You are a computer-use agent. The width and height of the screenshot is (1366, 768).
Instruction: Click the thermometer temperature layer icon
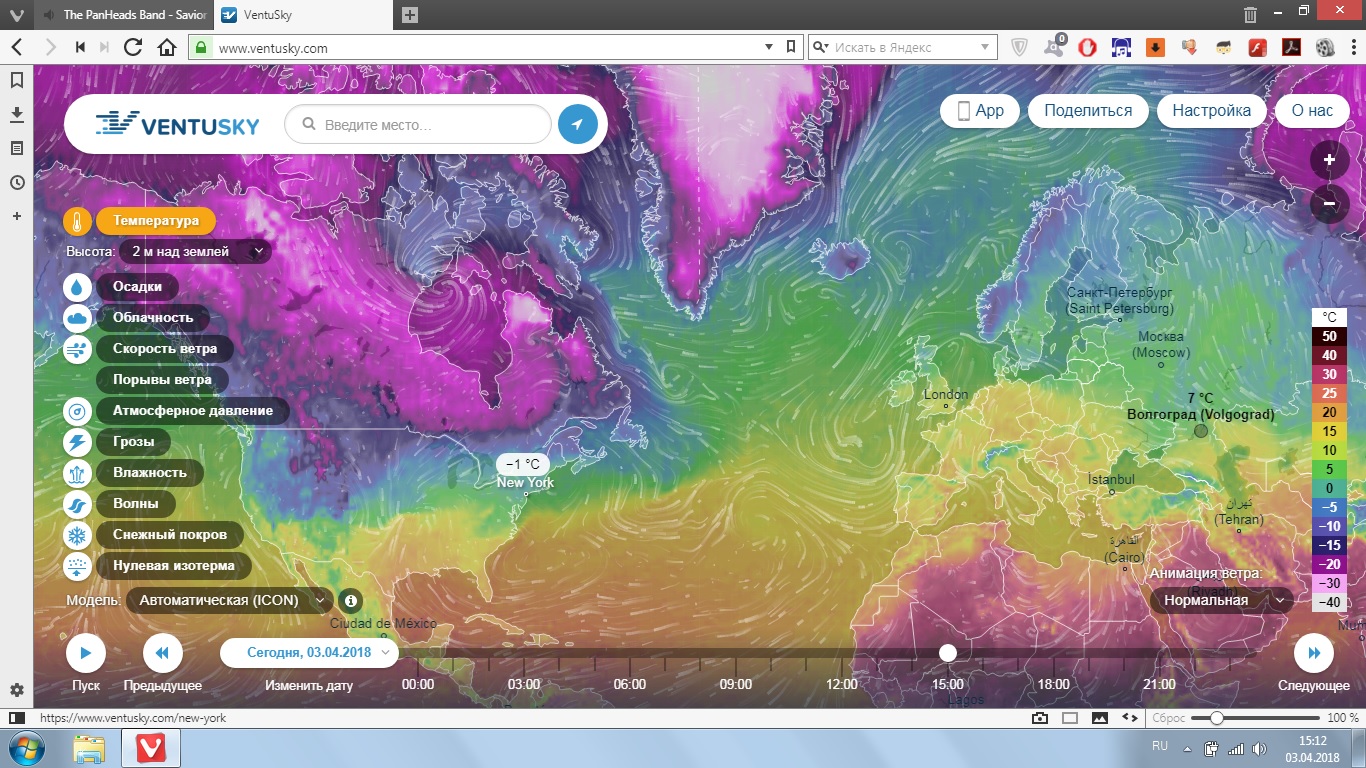[x=78, y=221]
